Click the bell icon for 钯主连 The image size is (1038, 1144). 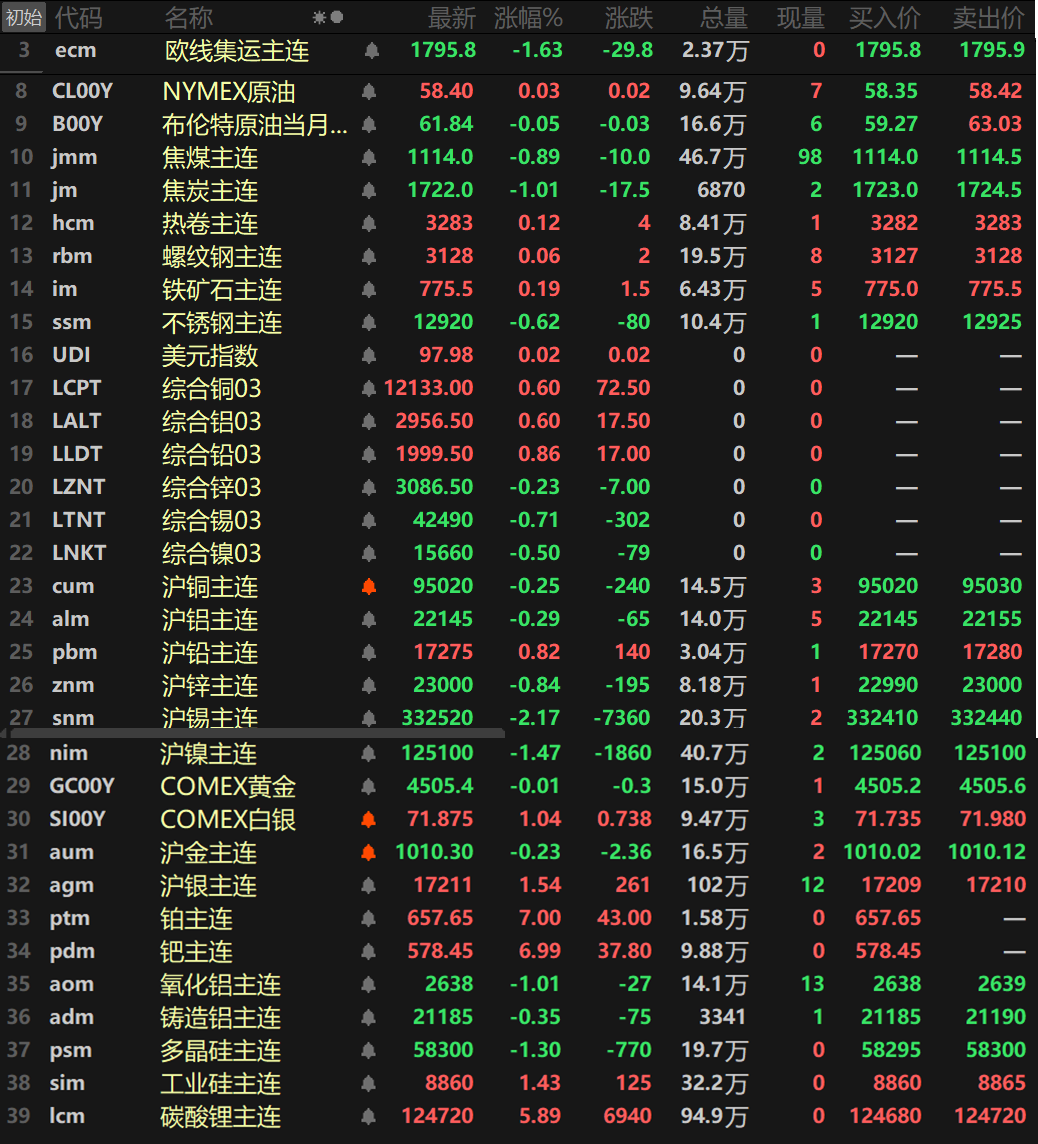[369, 951]
